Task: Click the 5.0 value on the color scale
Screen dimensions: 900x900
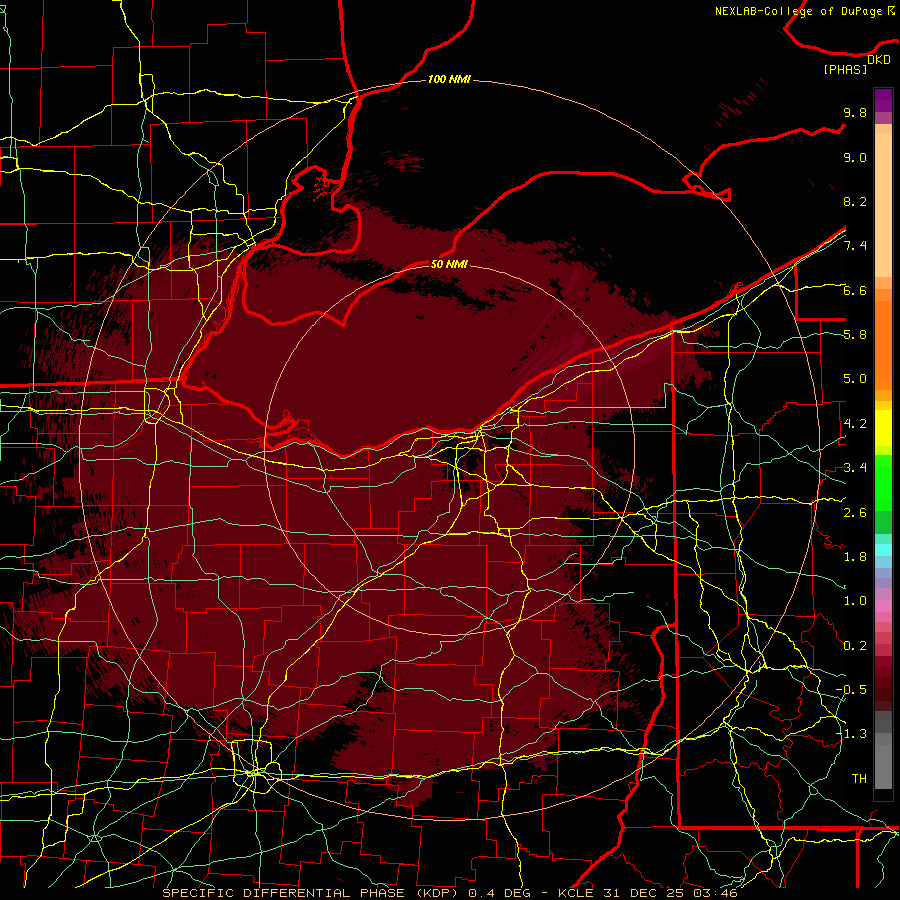Action: coord(855,379)
